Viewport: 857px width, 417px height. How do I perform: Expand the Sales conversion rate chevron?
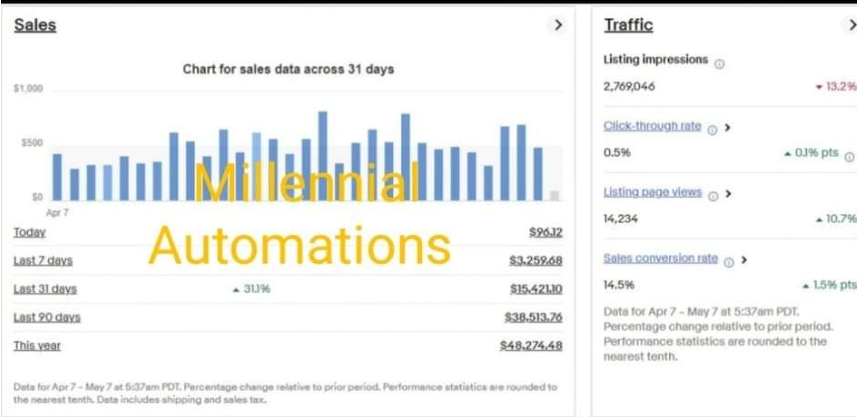point(744,260)
